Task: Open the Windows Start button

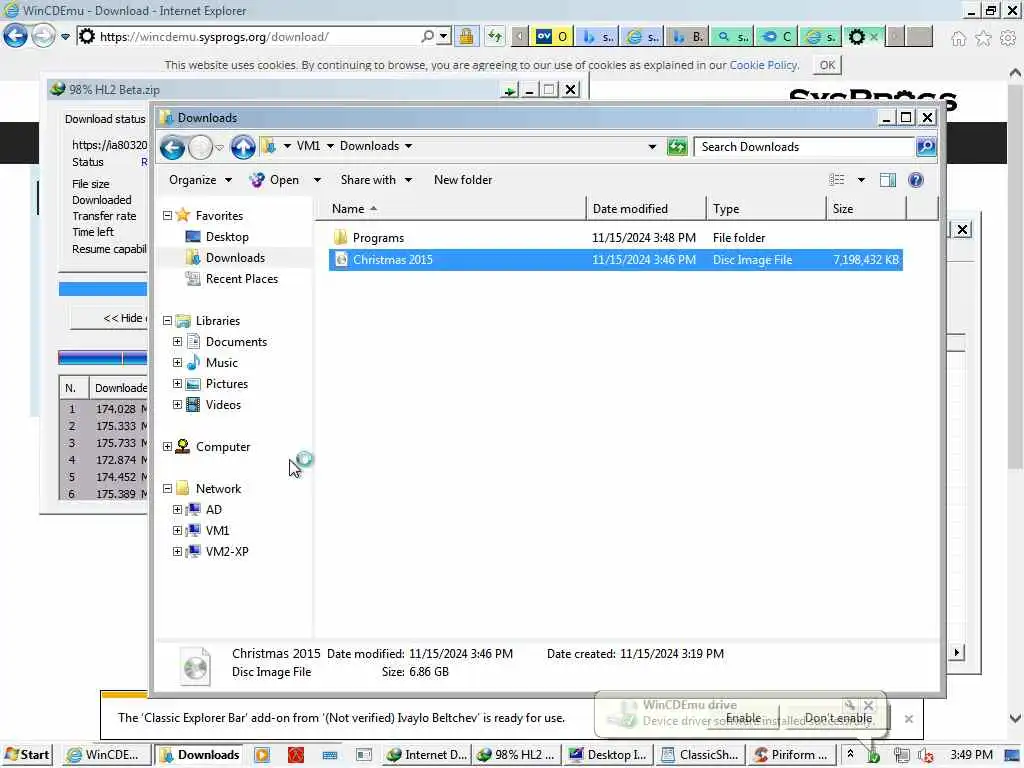Action: [27, 755]
